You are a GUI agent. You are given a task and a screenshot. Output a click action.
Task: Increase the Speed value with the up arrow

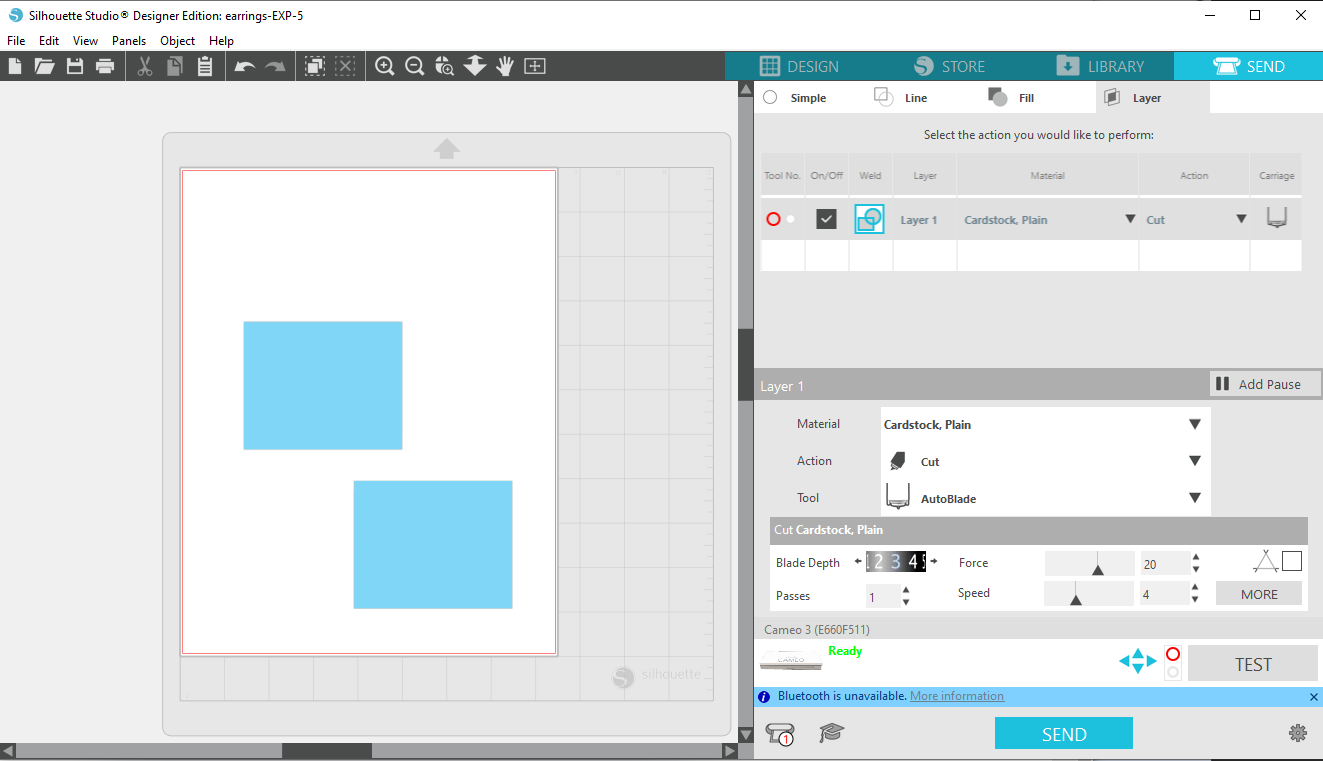(x=1196, y=588)
